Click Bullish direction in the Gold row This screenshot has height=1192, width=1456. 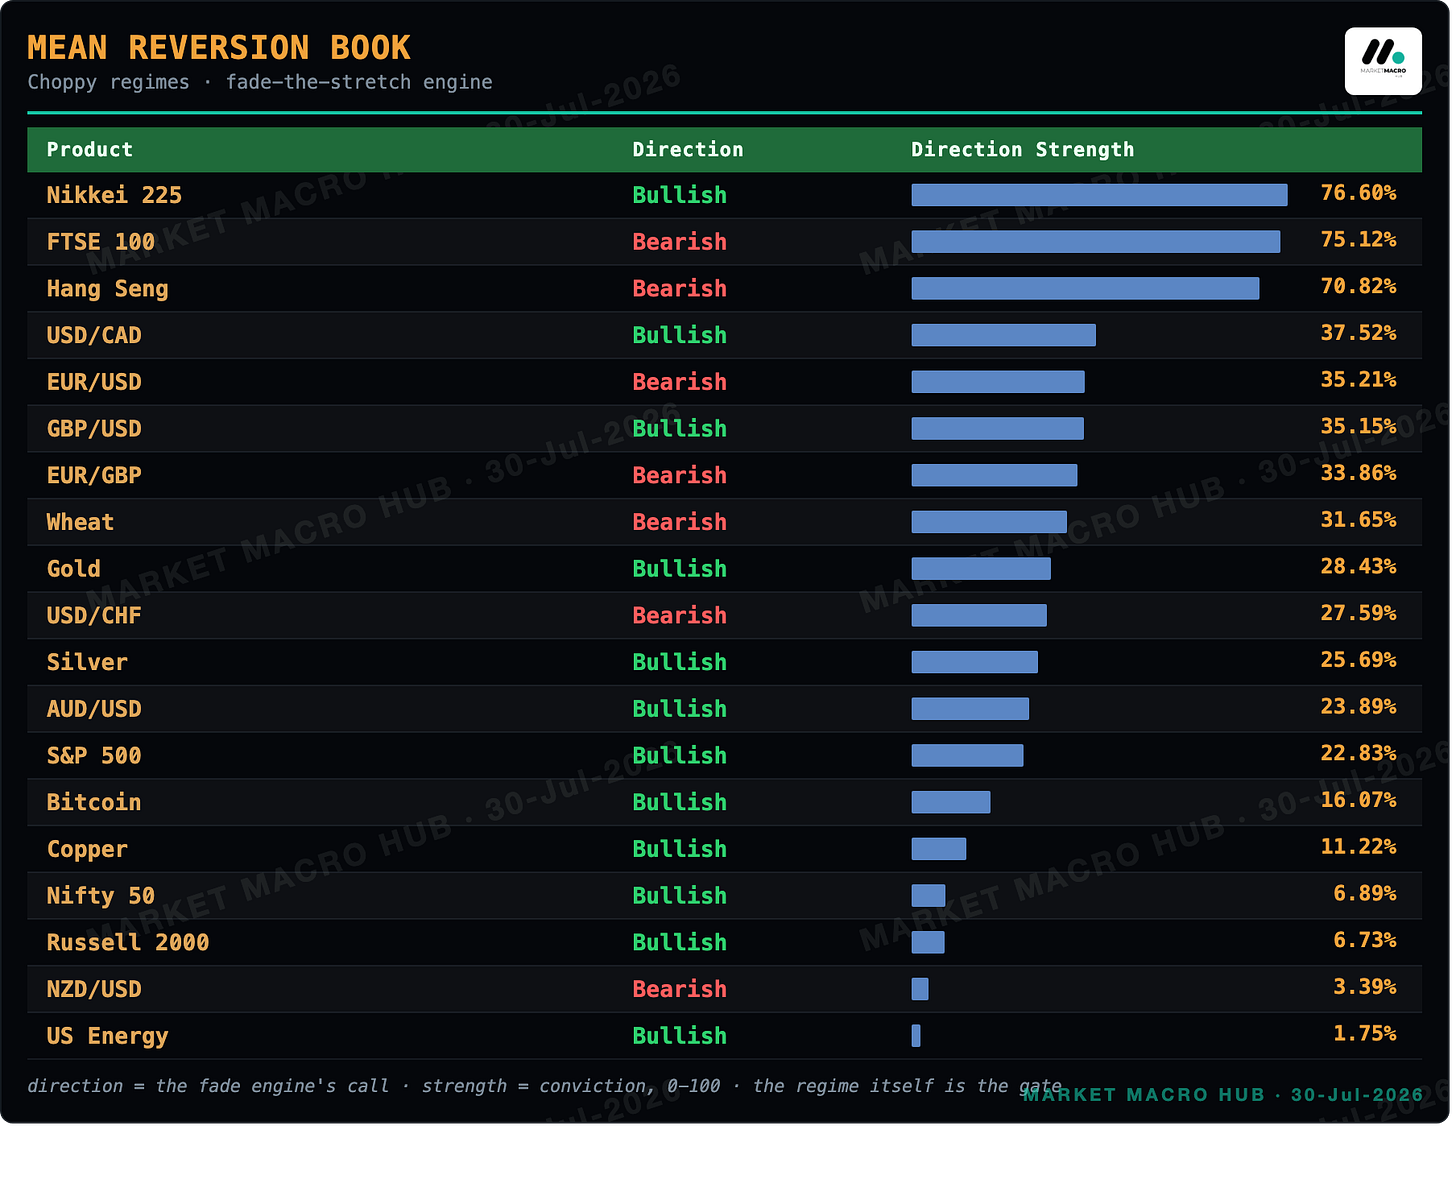click(x=680, y=569)
